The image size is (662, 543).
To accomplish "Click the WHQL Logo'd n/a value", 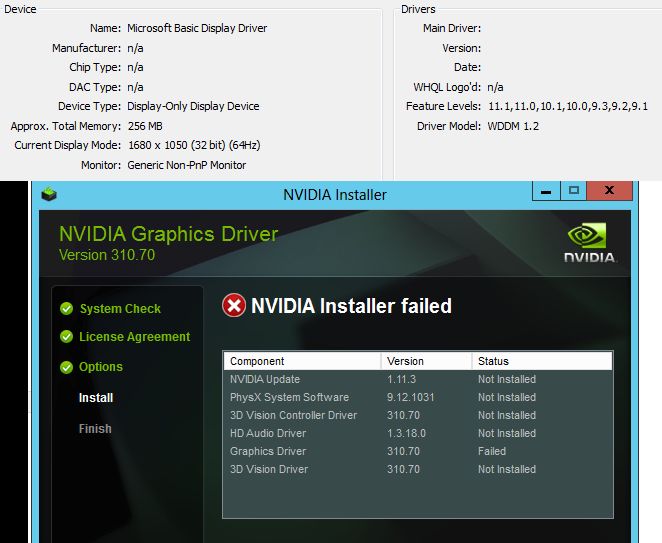I will 495,87.
